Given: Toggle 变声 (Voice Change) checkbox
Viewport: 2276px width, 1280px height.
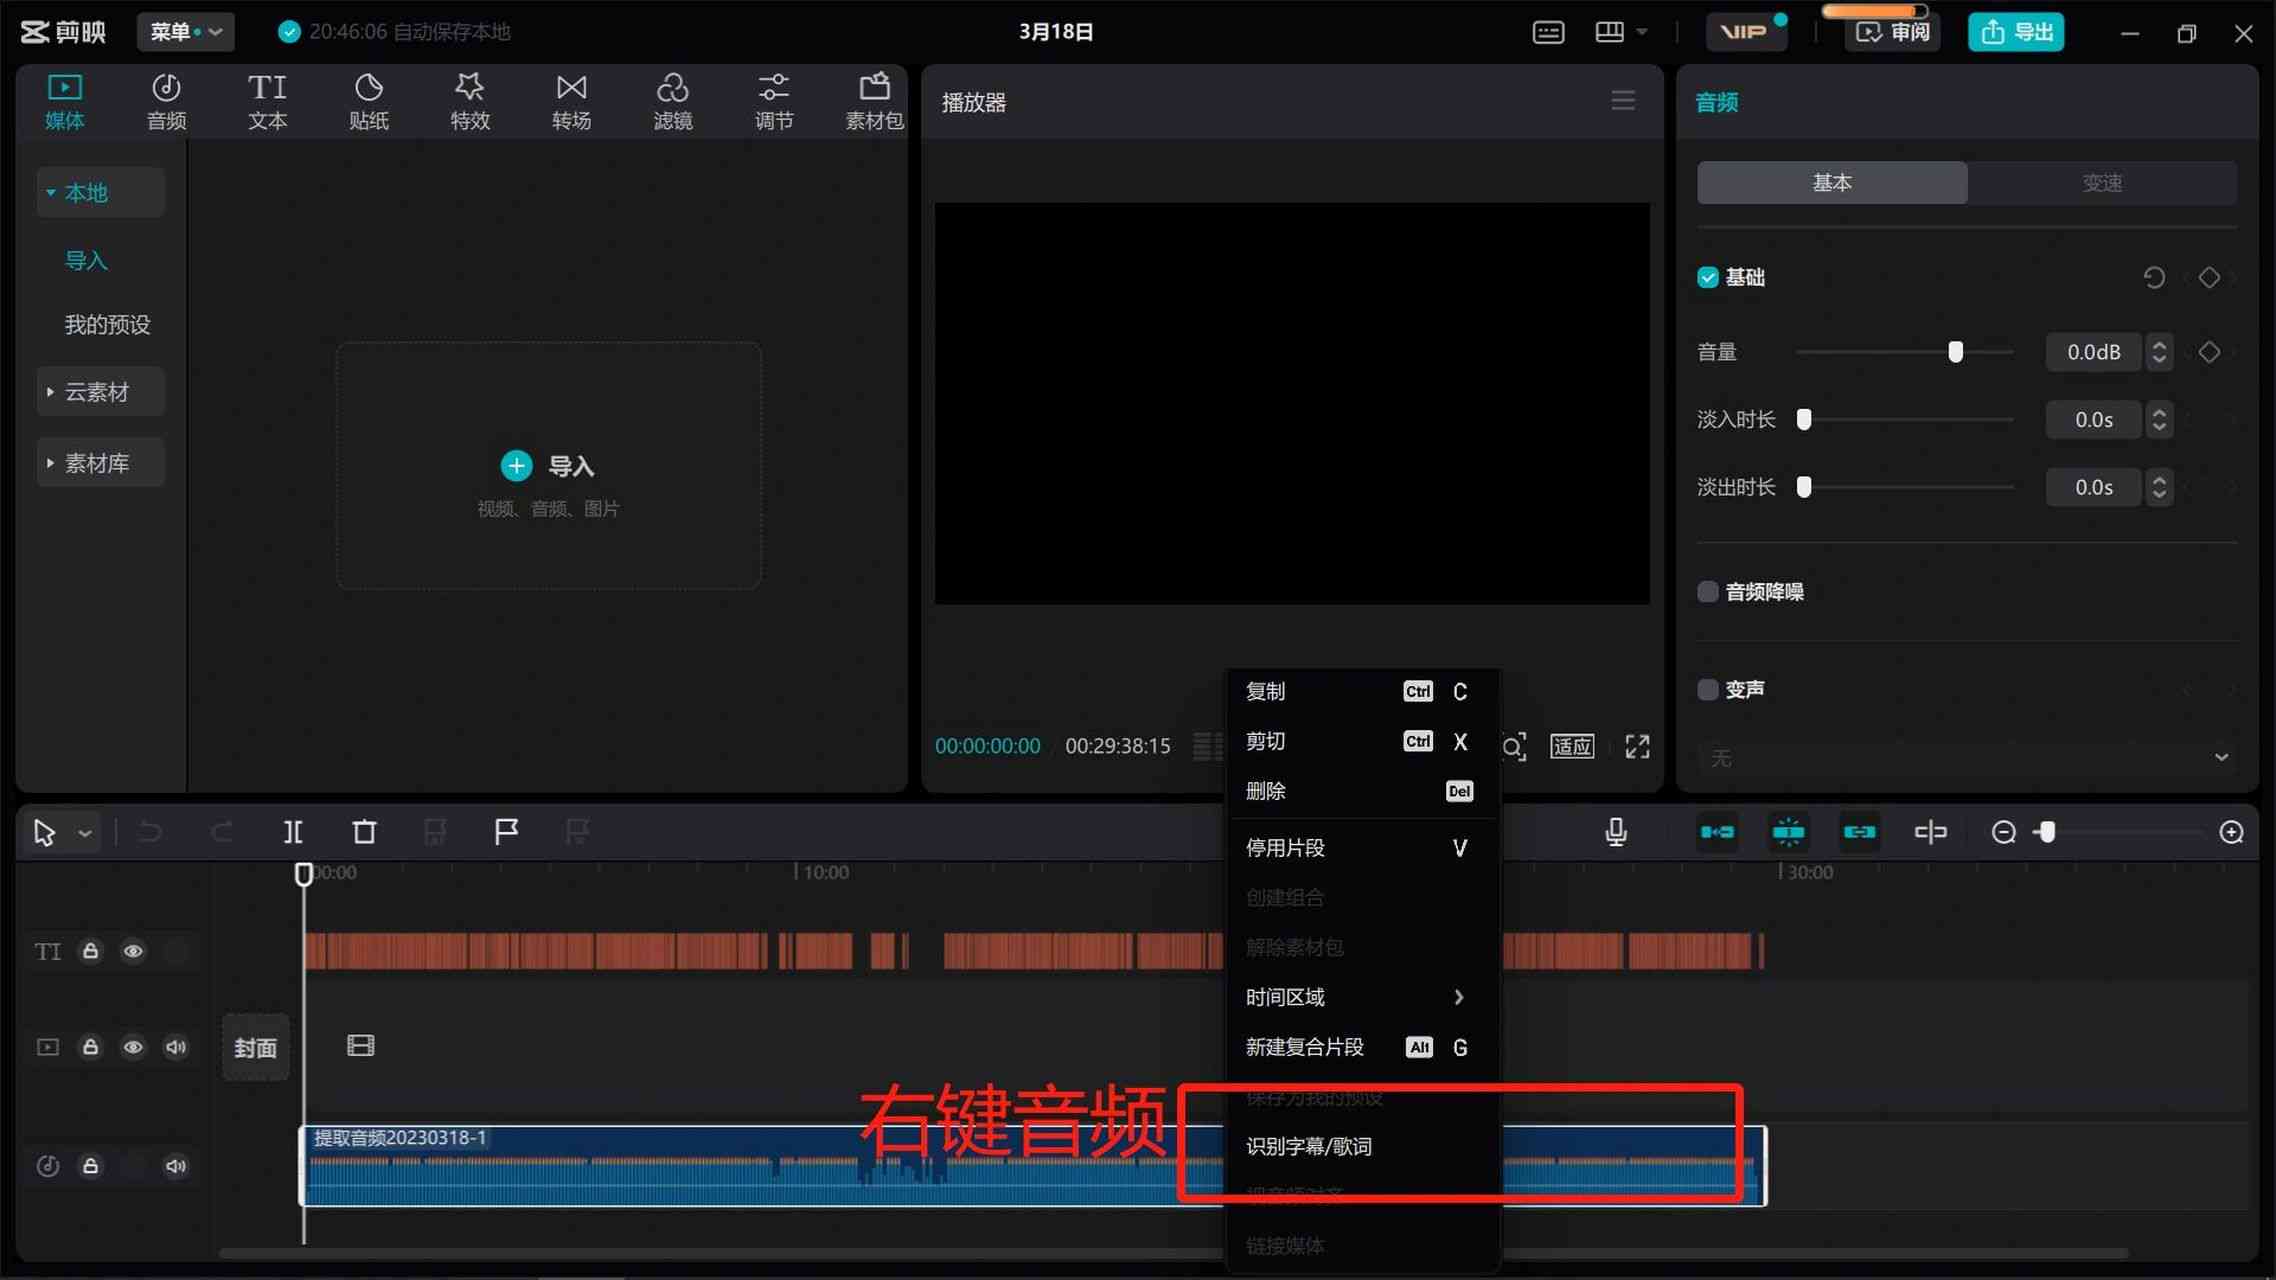Looking at the screenshot, I should (x=1707, y=688).
